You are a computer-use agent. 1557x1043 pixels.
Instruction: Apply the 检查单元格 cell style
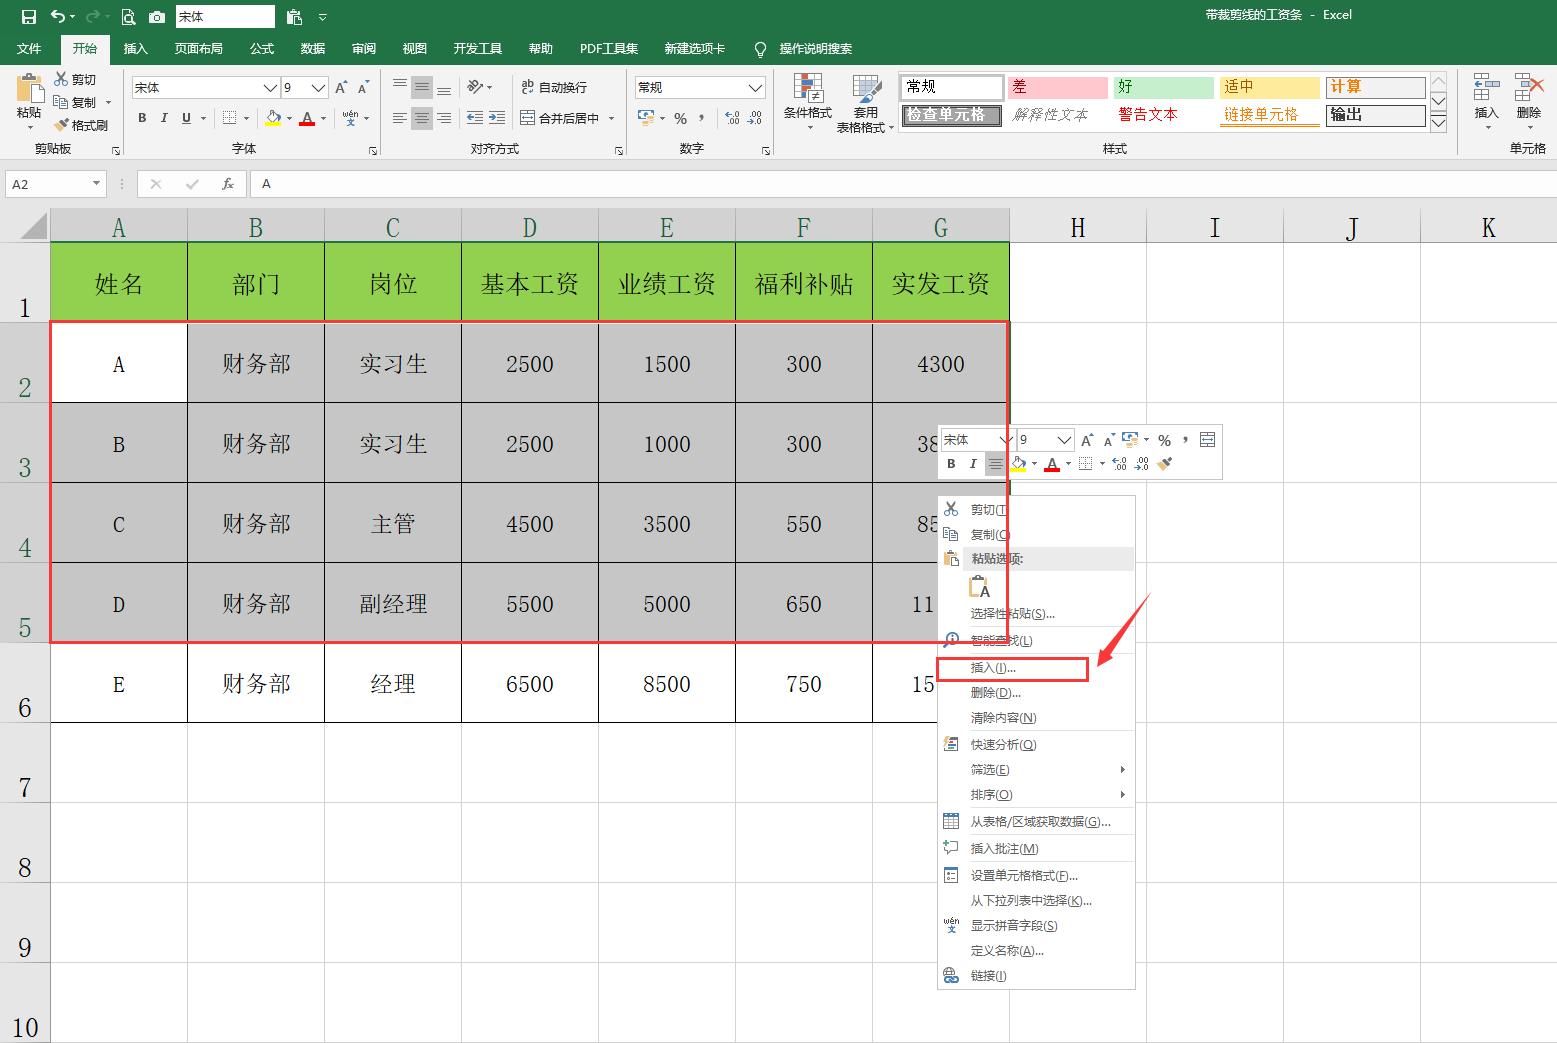(x=951, y=115)
